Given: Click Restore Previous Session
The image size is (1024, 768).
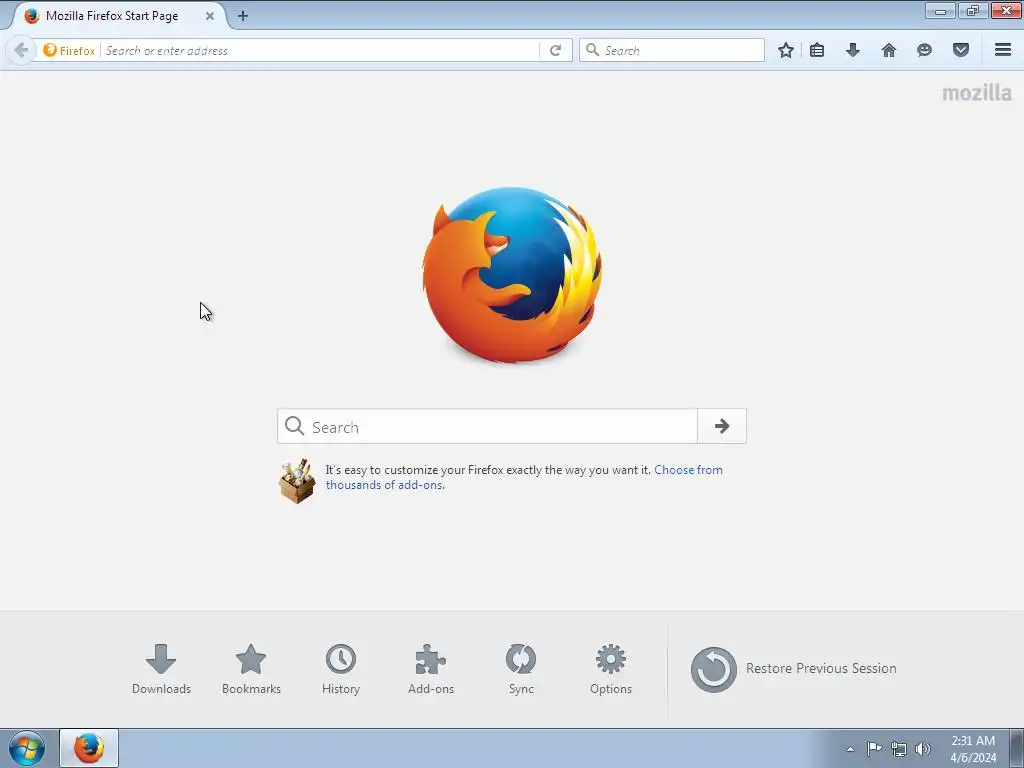Looking at the screenshot, I should tap(793, 669).
